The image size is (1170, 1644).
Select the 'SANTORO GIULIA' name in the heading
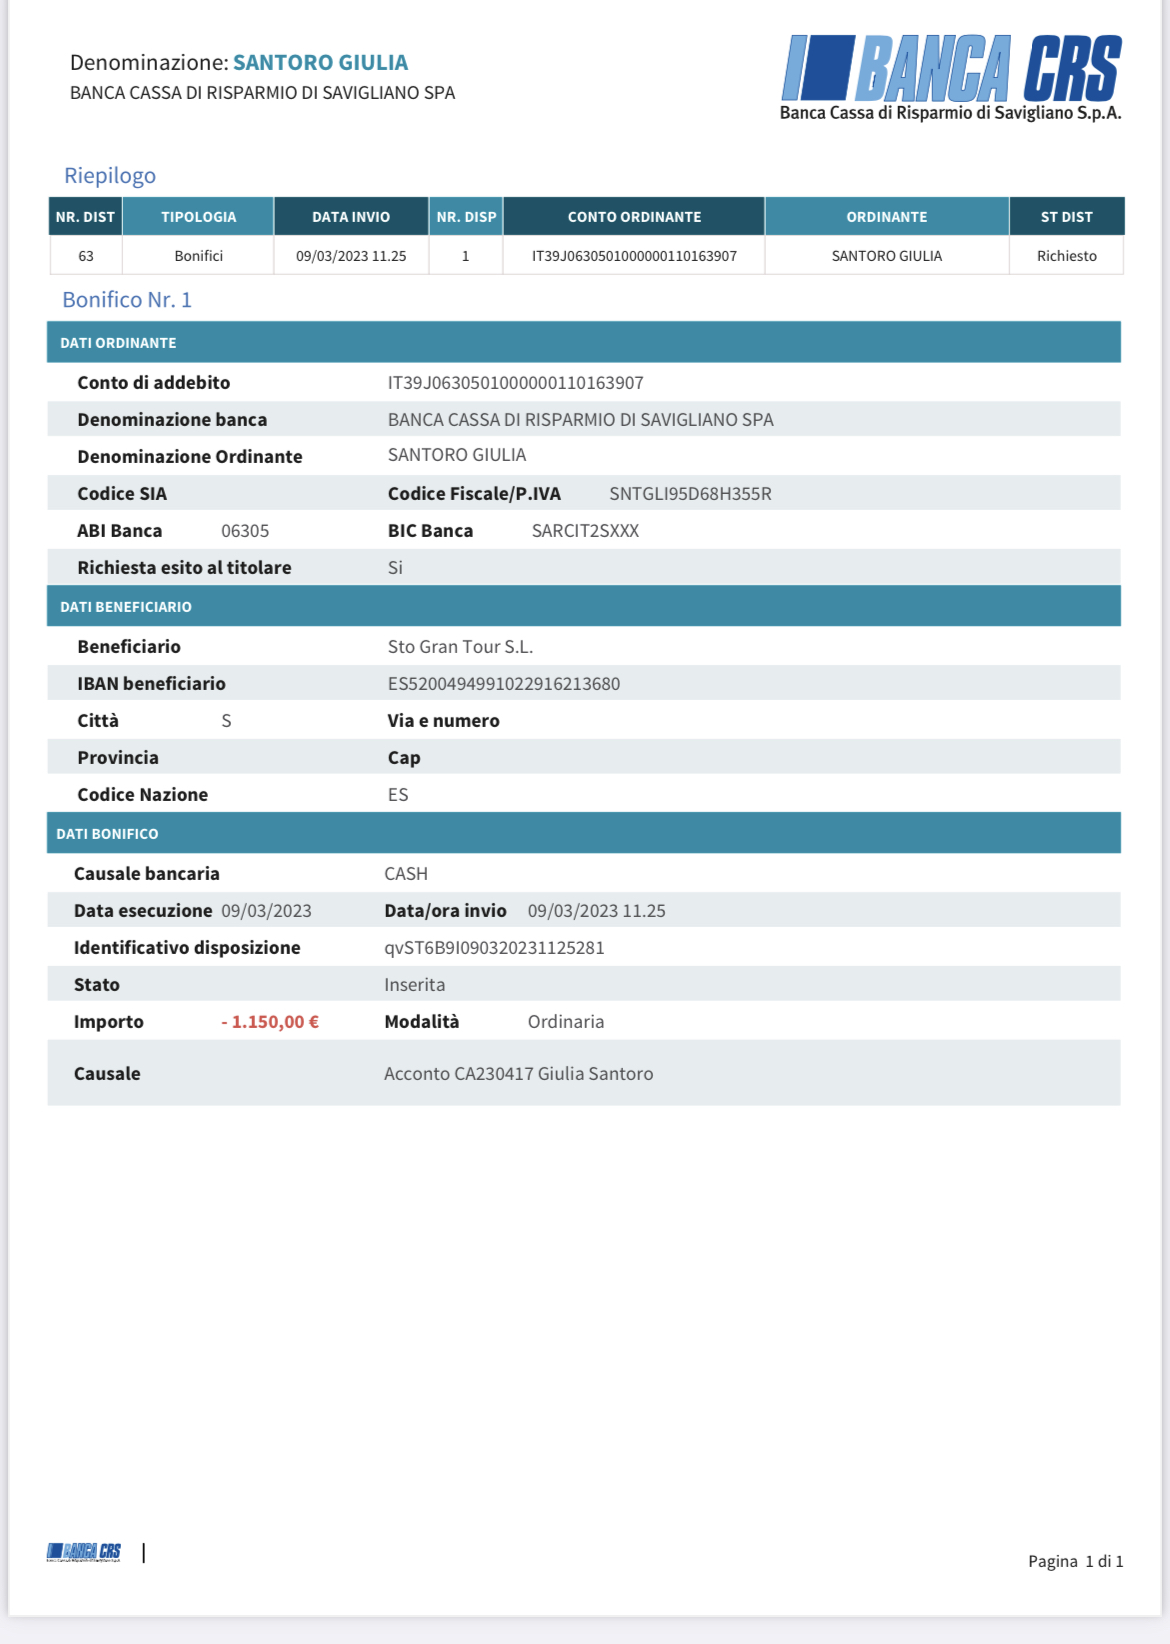tap(320, 62)
